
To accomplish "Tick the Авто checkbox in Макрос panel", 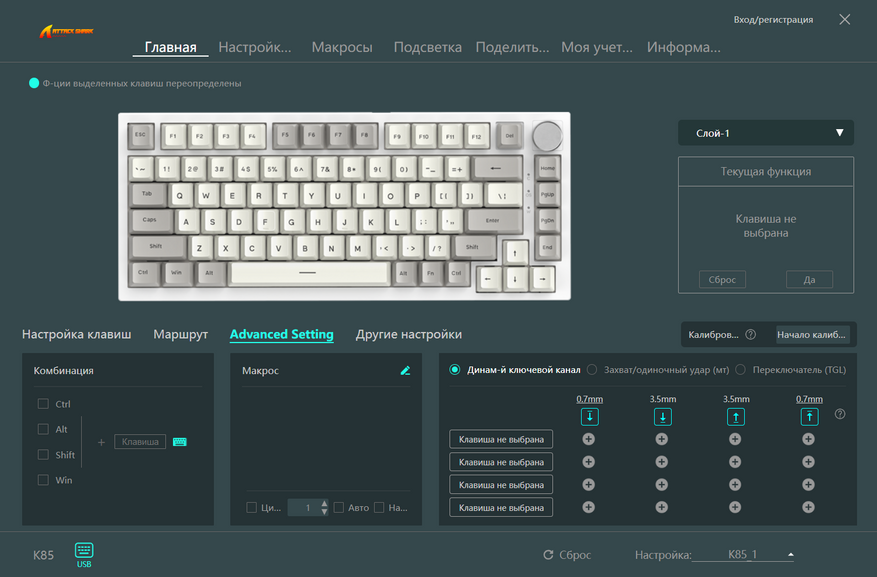I will [x=338, y=508].
